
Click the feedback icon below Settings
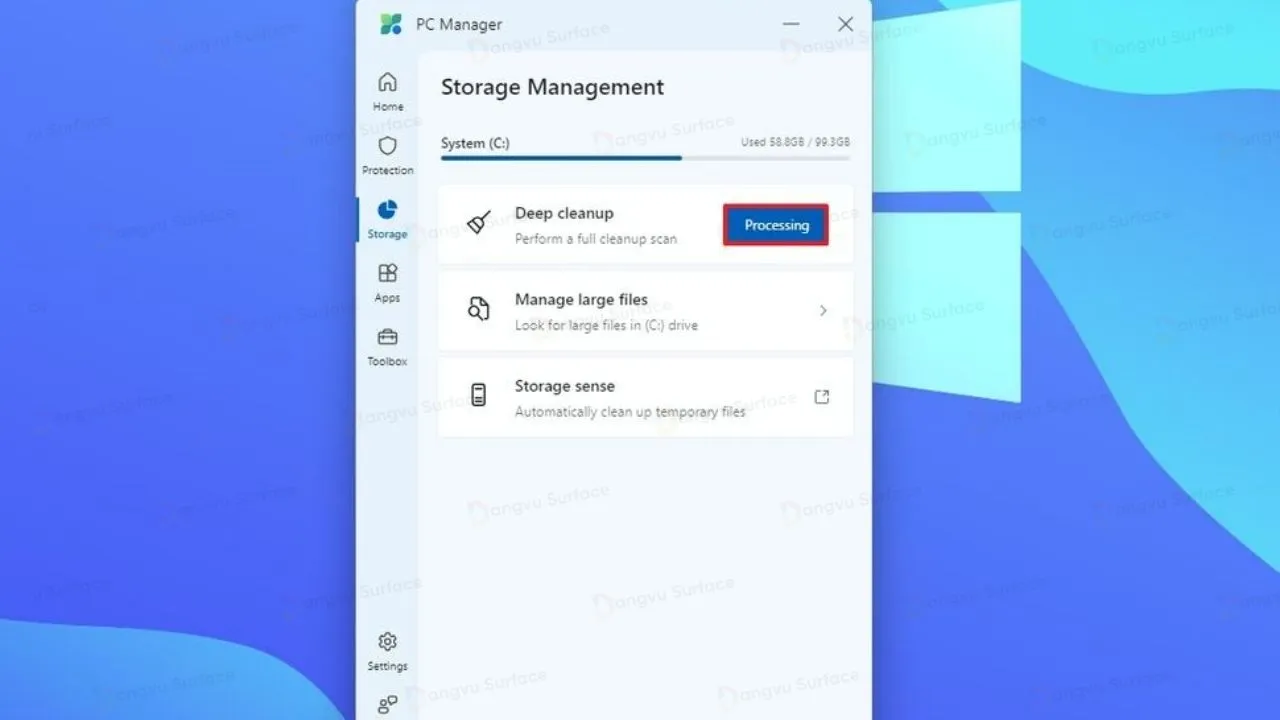pos(387,705)
